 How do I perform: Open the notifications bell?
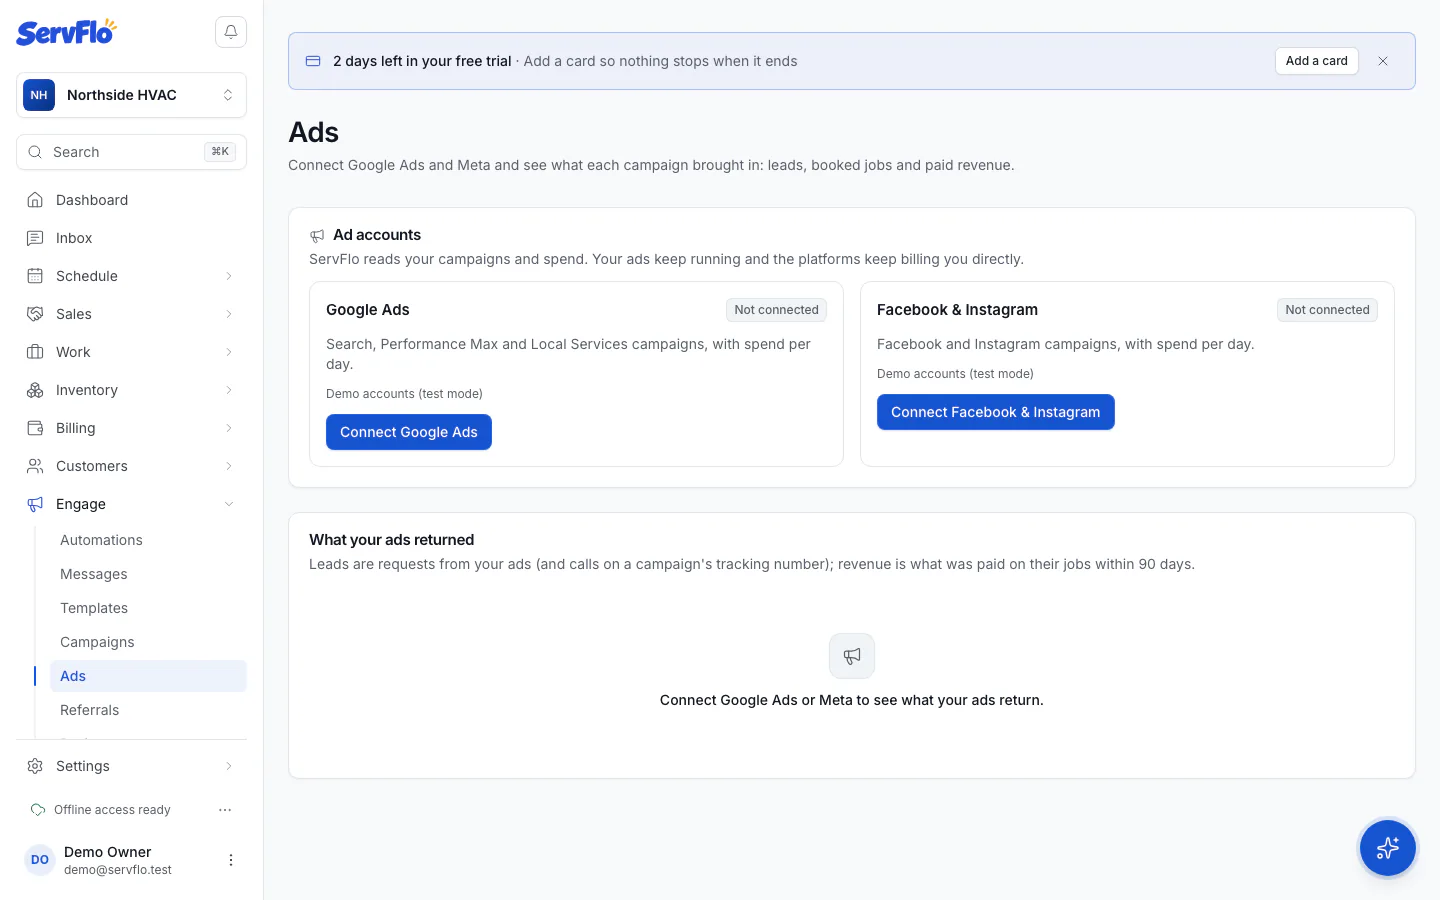pos(231,32)
